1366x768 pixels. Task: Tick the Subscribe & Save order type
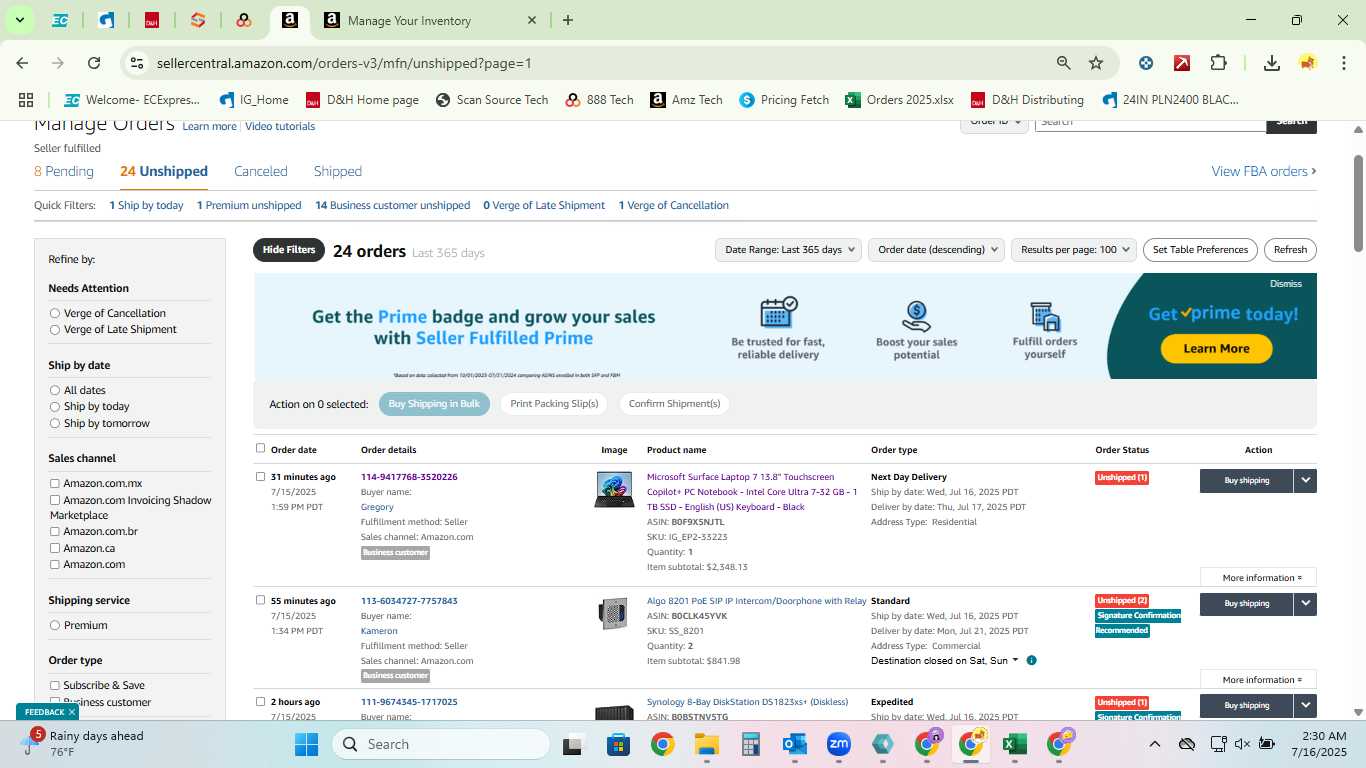pyautogui.click(x=55, y=685)
